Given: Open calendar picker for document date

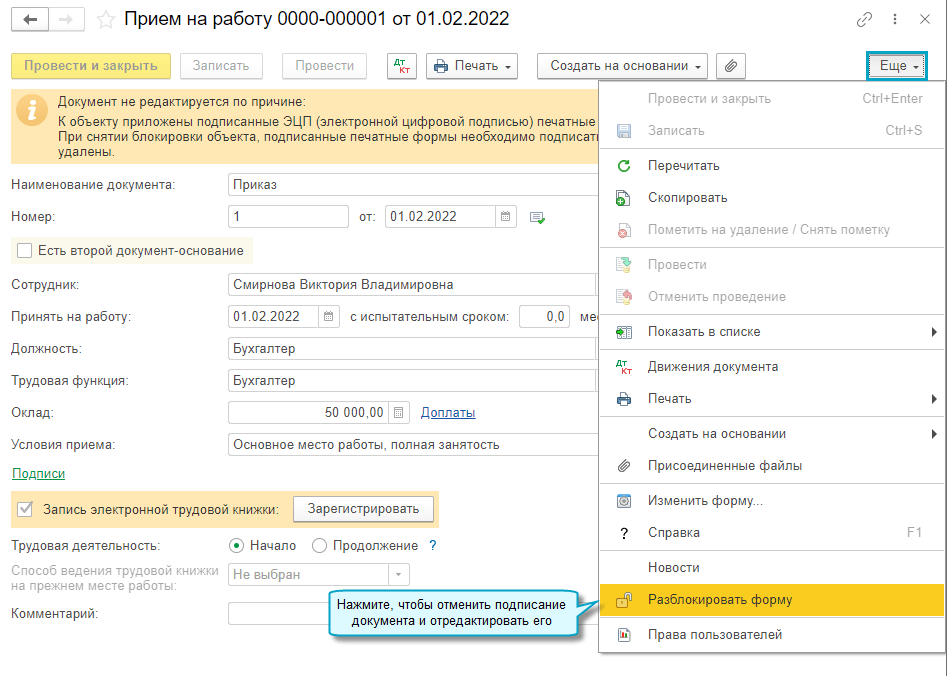Looking at the screenshot, I should click(506, 216).
